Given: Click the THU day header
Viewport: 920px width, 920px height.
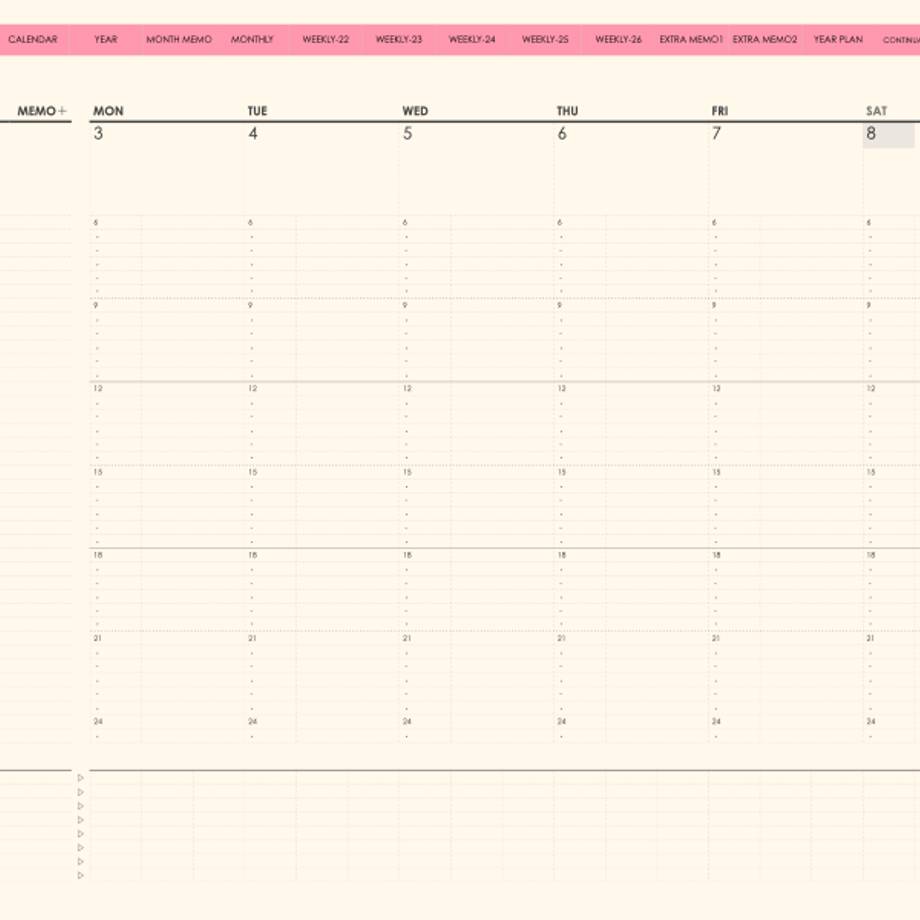Looking at the screenshot, I should [x=567, y=111].
